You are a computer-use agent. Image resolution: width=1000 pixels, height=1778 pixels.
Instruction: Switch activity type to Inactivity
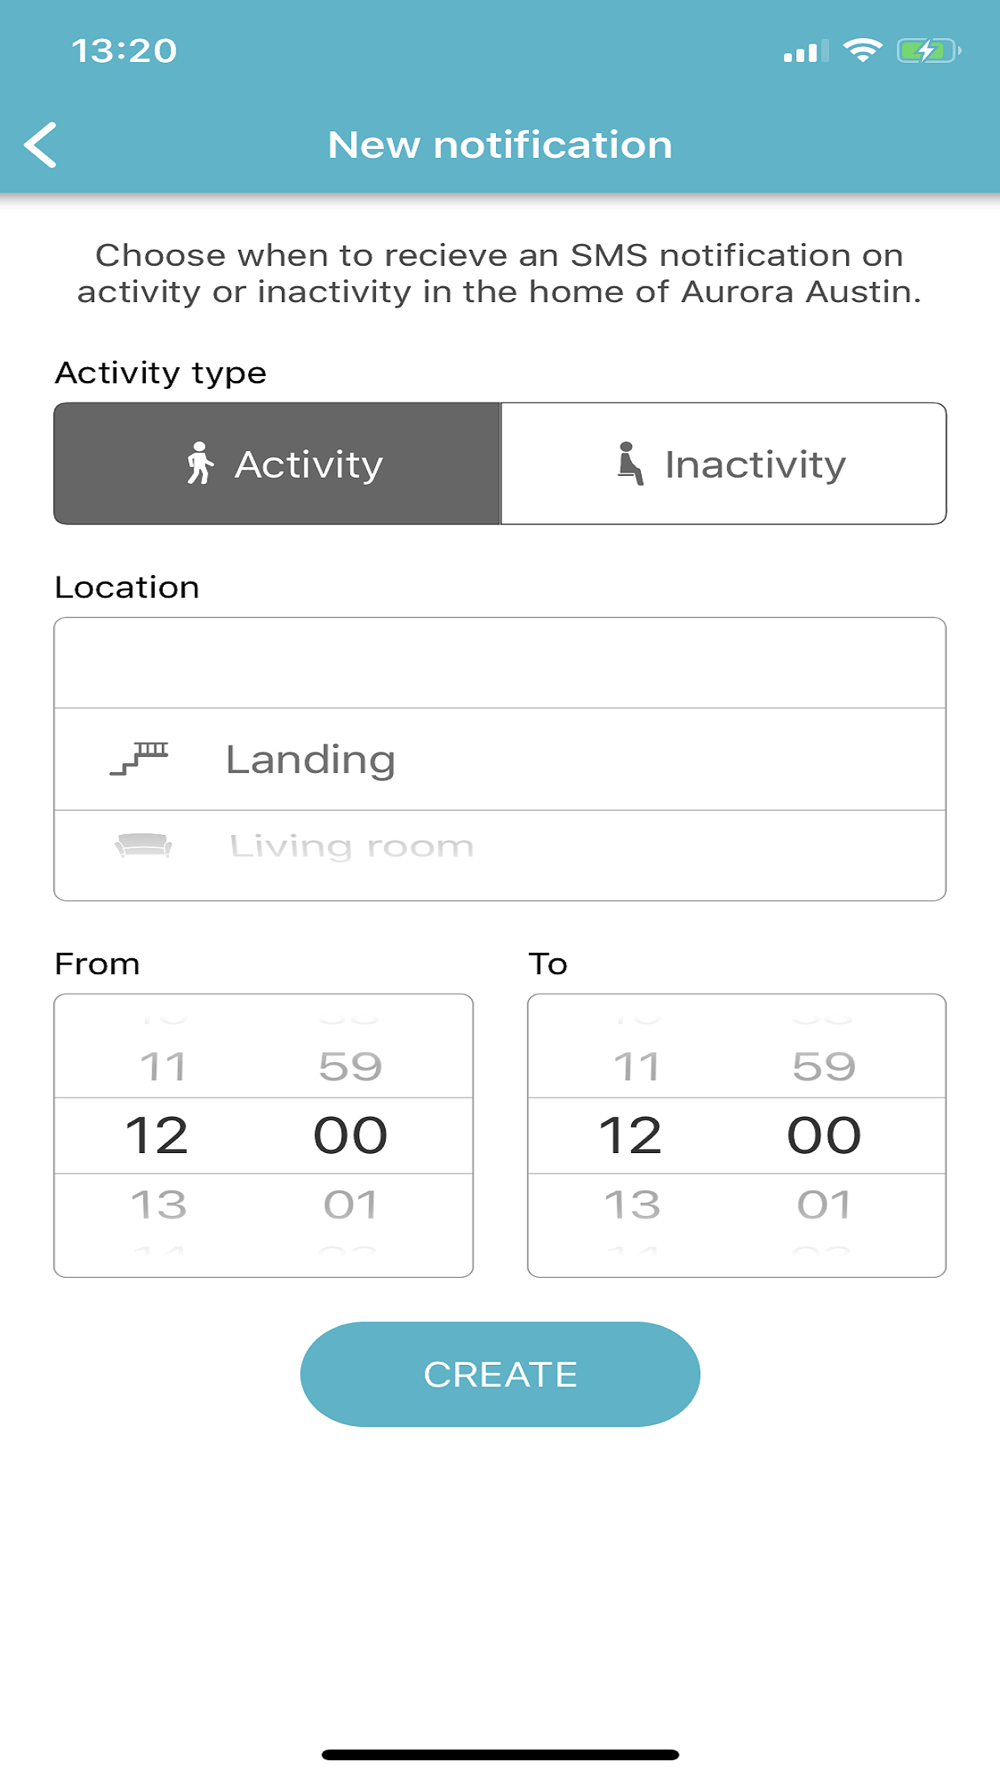click(723, 463)
